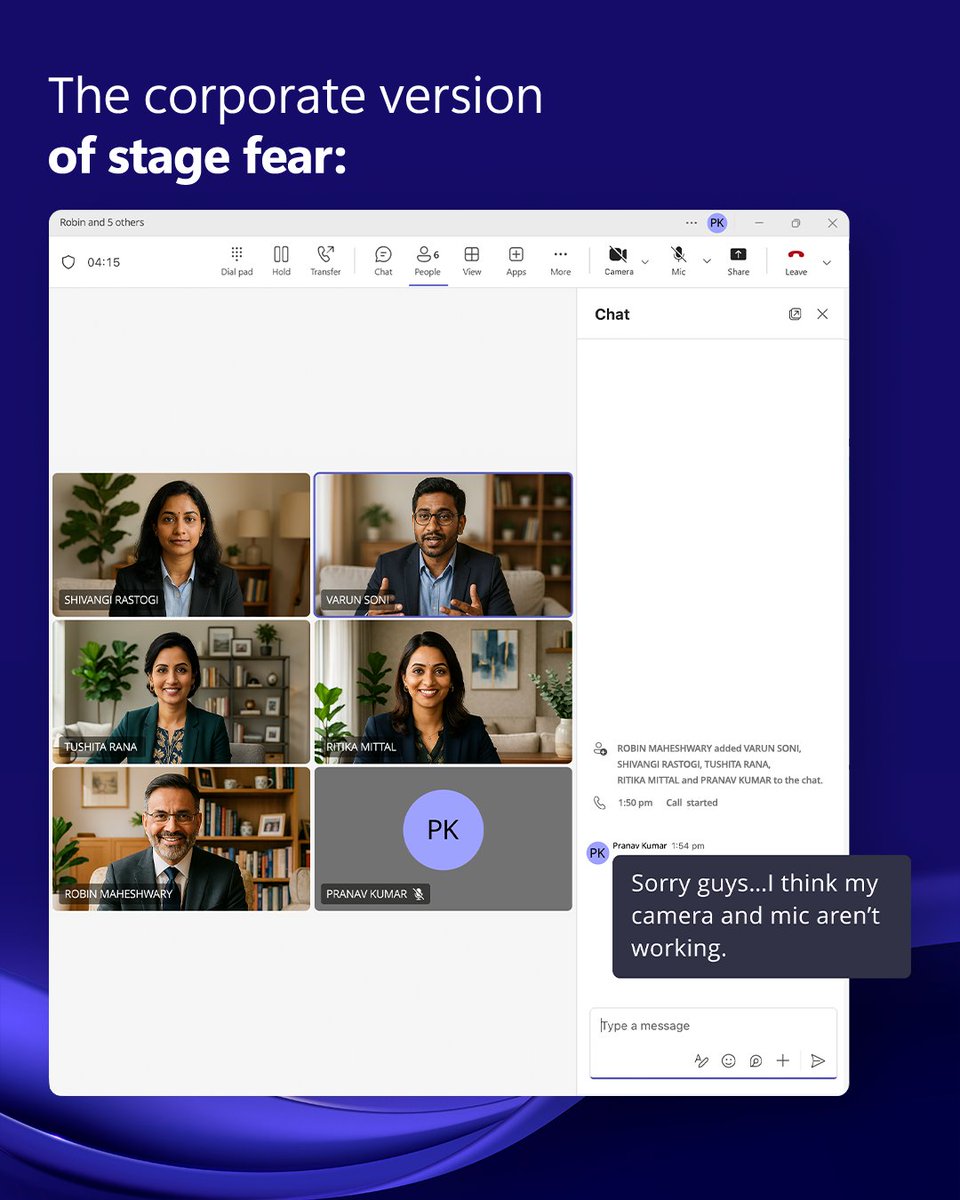The height and width of the screenshot is (1200, 960).
Task: Select Varun Soni's video tile
Action: point(443,544)
